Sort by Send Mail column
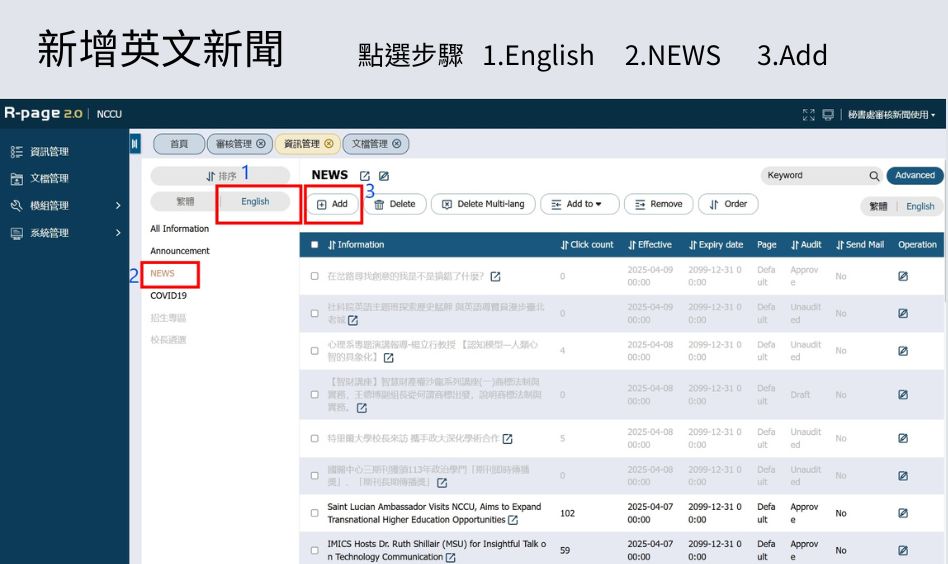The height and width of the screenshot is (564, 948). coord(860,245)
